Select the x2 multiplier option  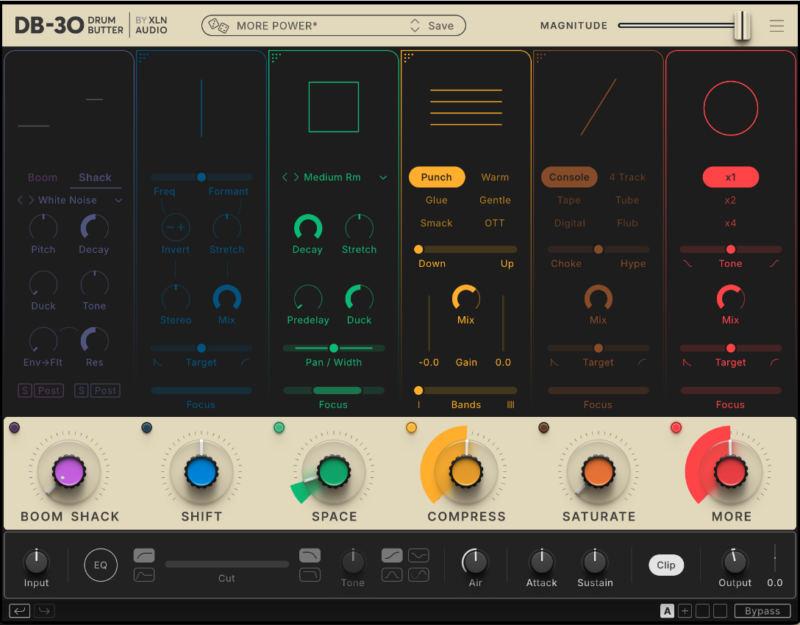pos(730,201)
